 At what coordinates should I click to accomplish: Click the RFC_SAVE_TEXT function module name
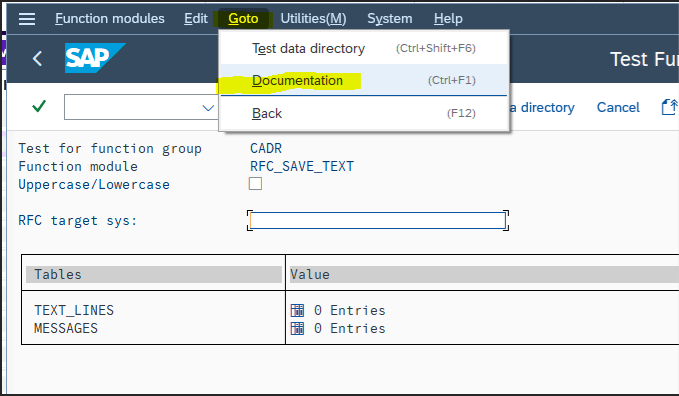pos(302,166)
